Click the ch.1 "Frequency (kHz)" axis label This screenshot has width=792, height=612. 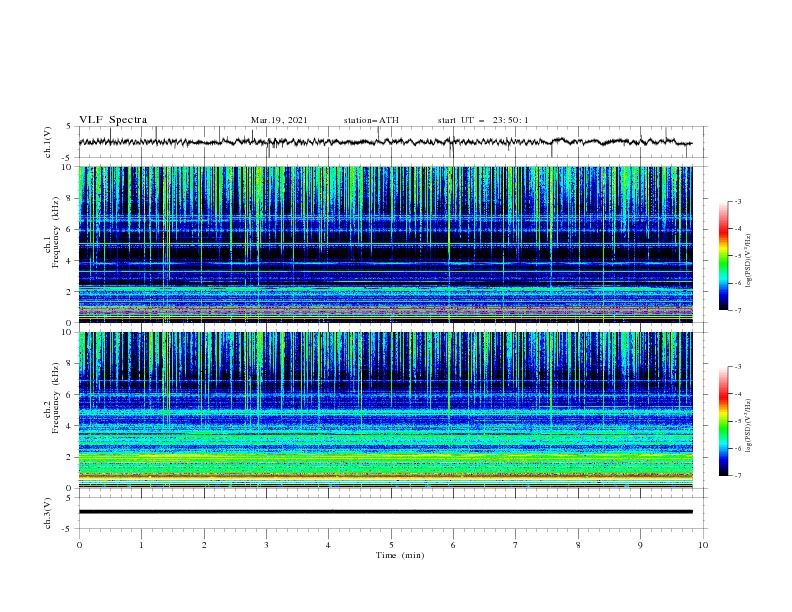tap(56, 232)
